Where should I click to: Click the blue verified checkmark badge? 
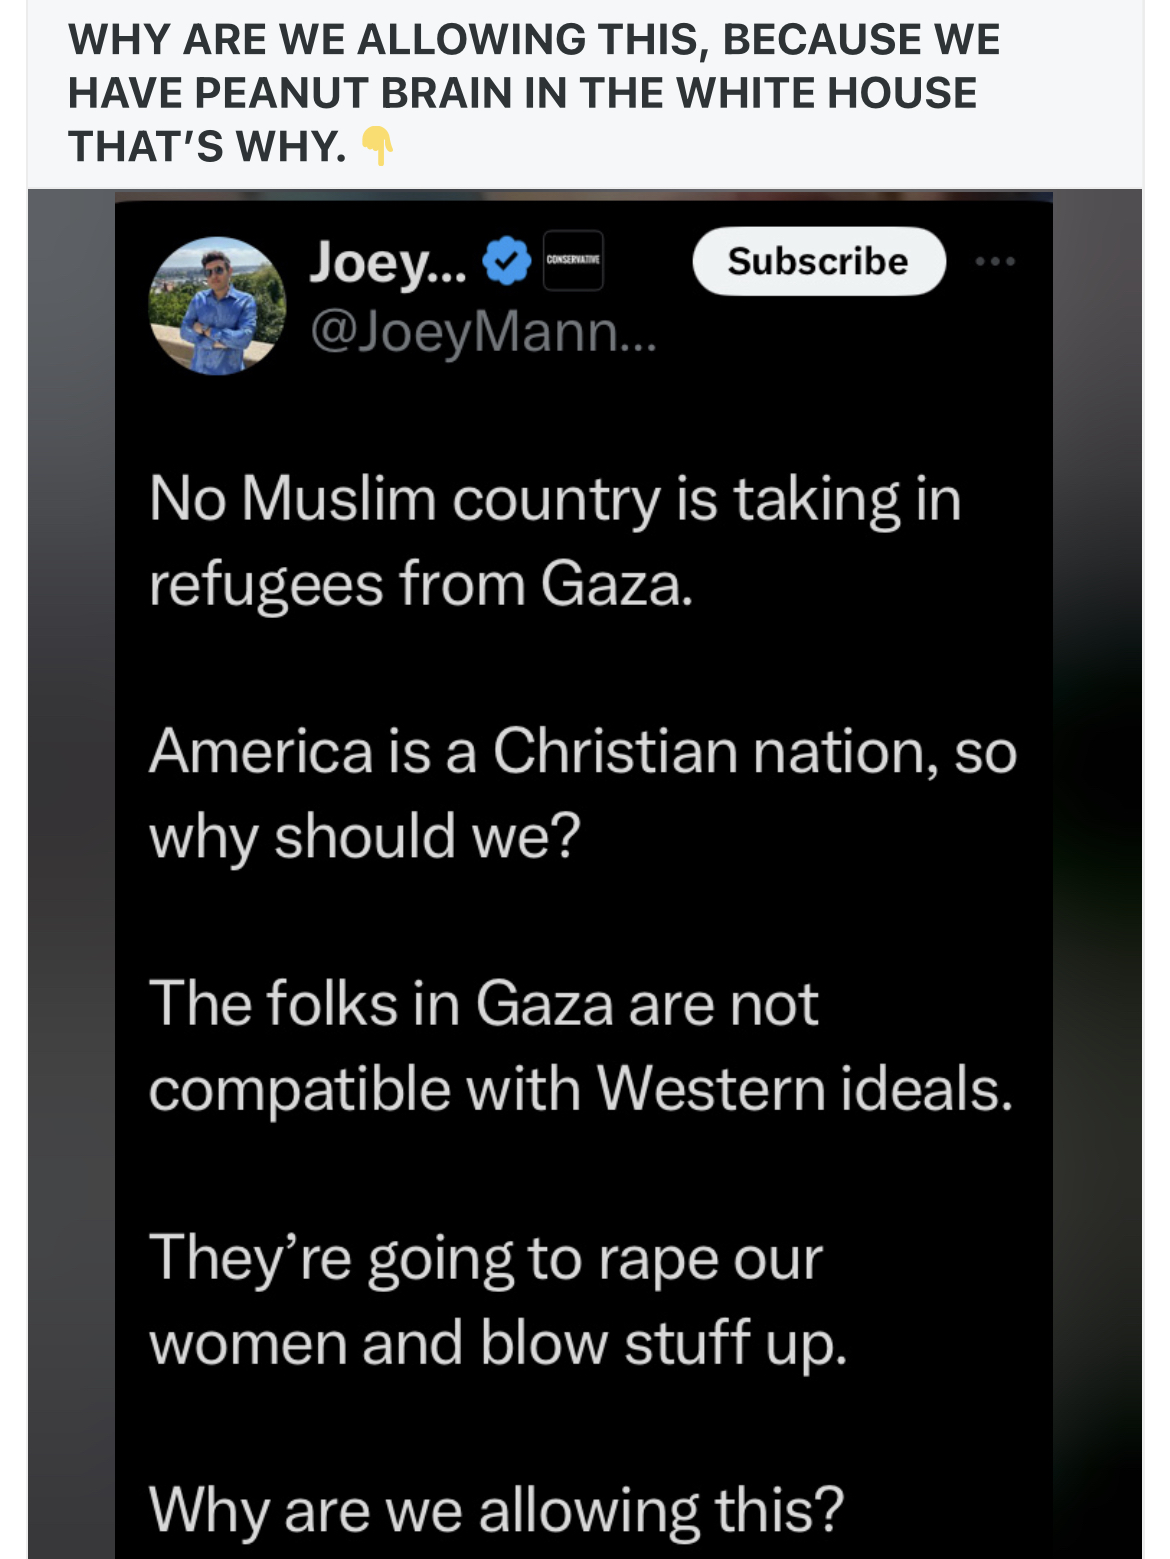tap(507, 261)
